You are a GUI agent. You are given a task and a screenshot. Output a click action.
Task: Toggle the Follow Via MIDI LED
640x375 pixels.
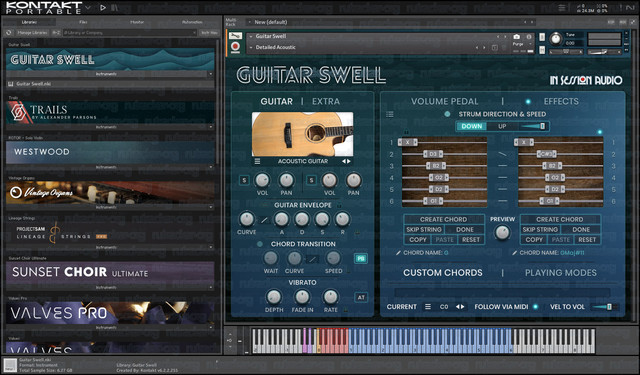(536, 306)
